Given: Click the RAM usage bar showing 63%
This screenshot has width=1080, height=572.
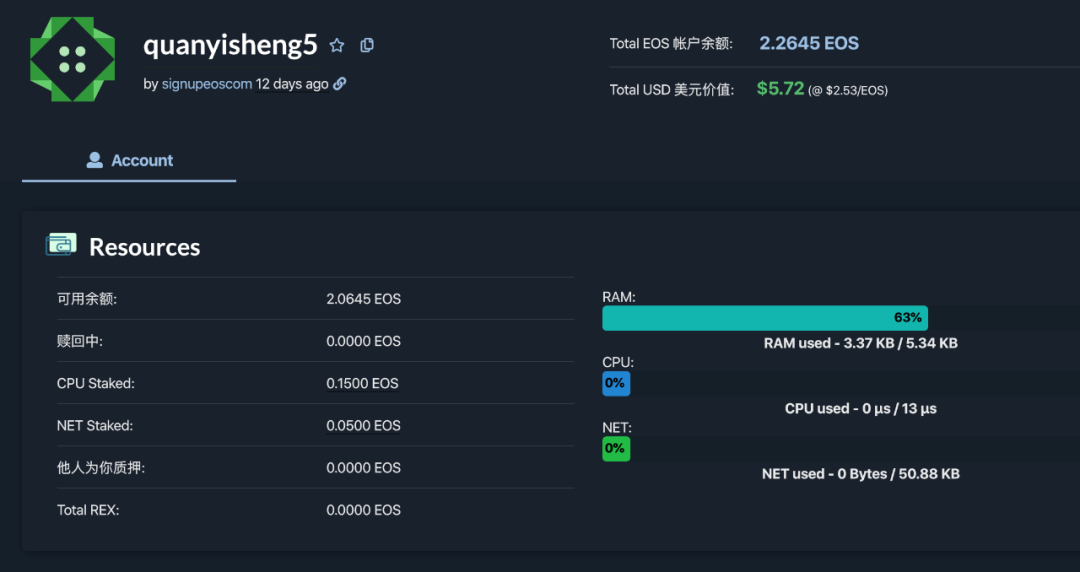Looking at the screenshot, I should 764,318.
